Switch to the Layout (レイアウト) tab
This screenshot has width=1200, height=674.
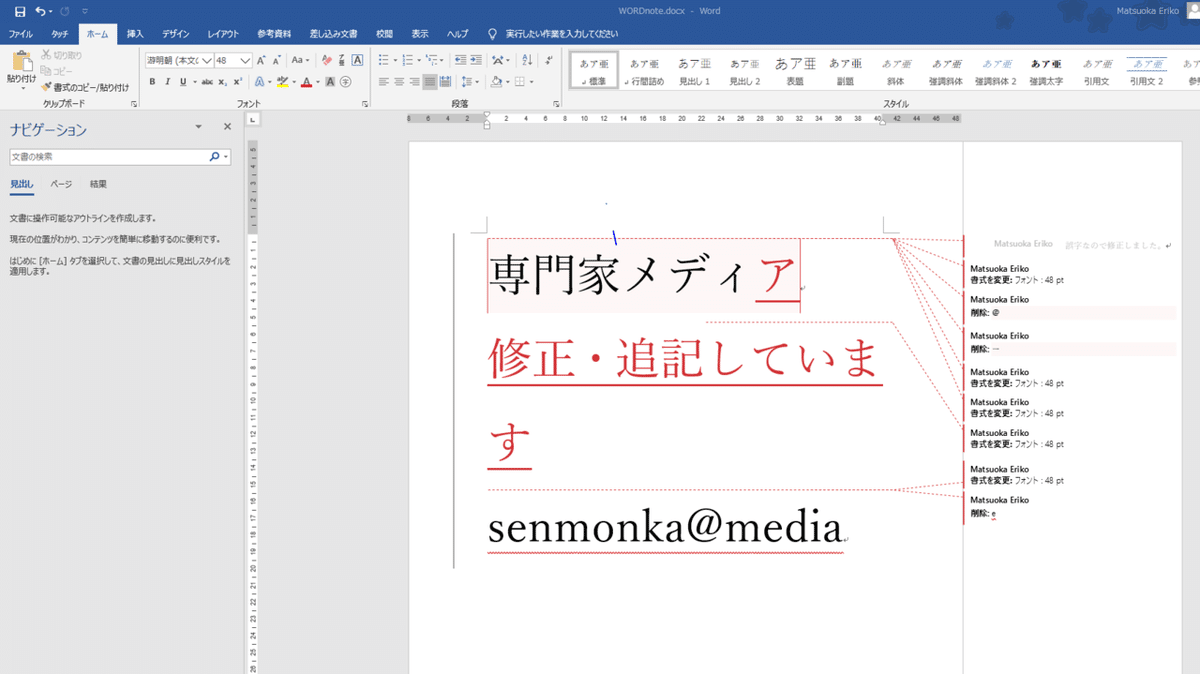[223, 34]
